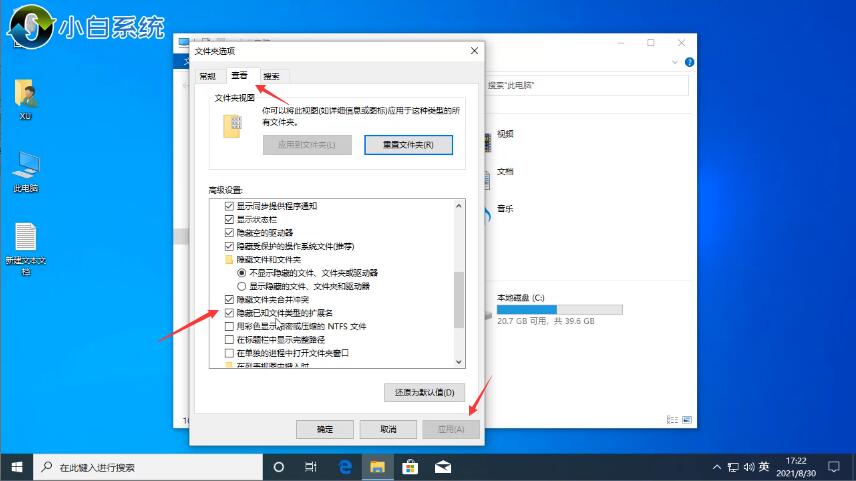Toggle 隐藏文件夹合并冲突 checkbox
Screen dimensions: 856x481
point(229,300)
